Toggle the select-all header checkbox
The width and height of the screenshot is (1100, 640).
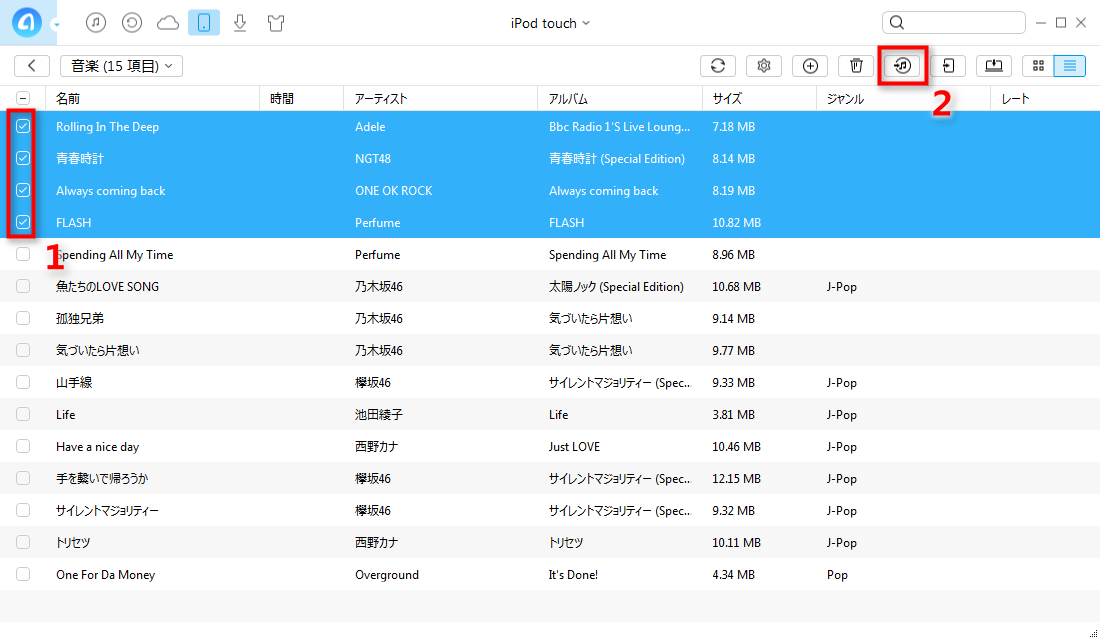(23, 98)
